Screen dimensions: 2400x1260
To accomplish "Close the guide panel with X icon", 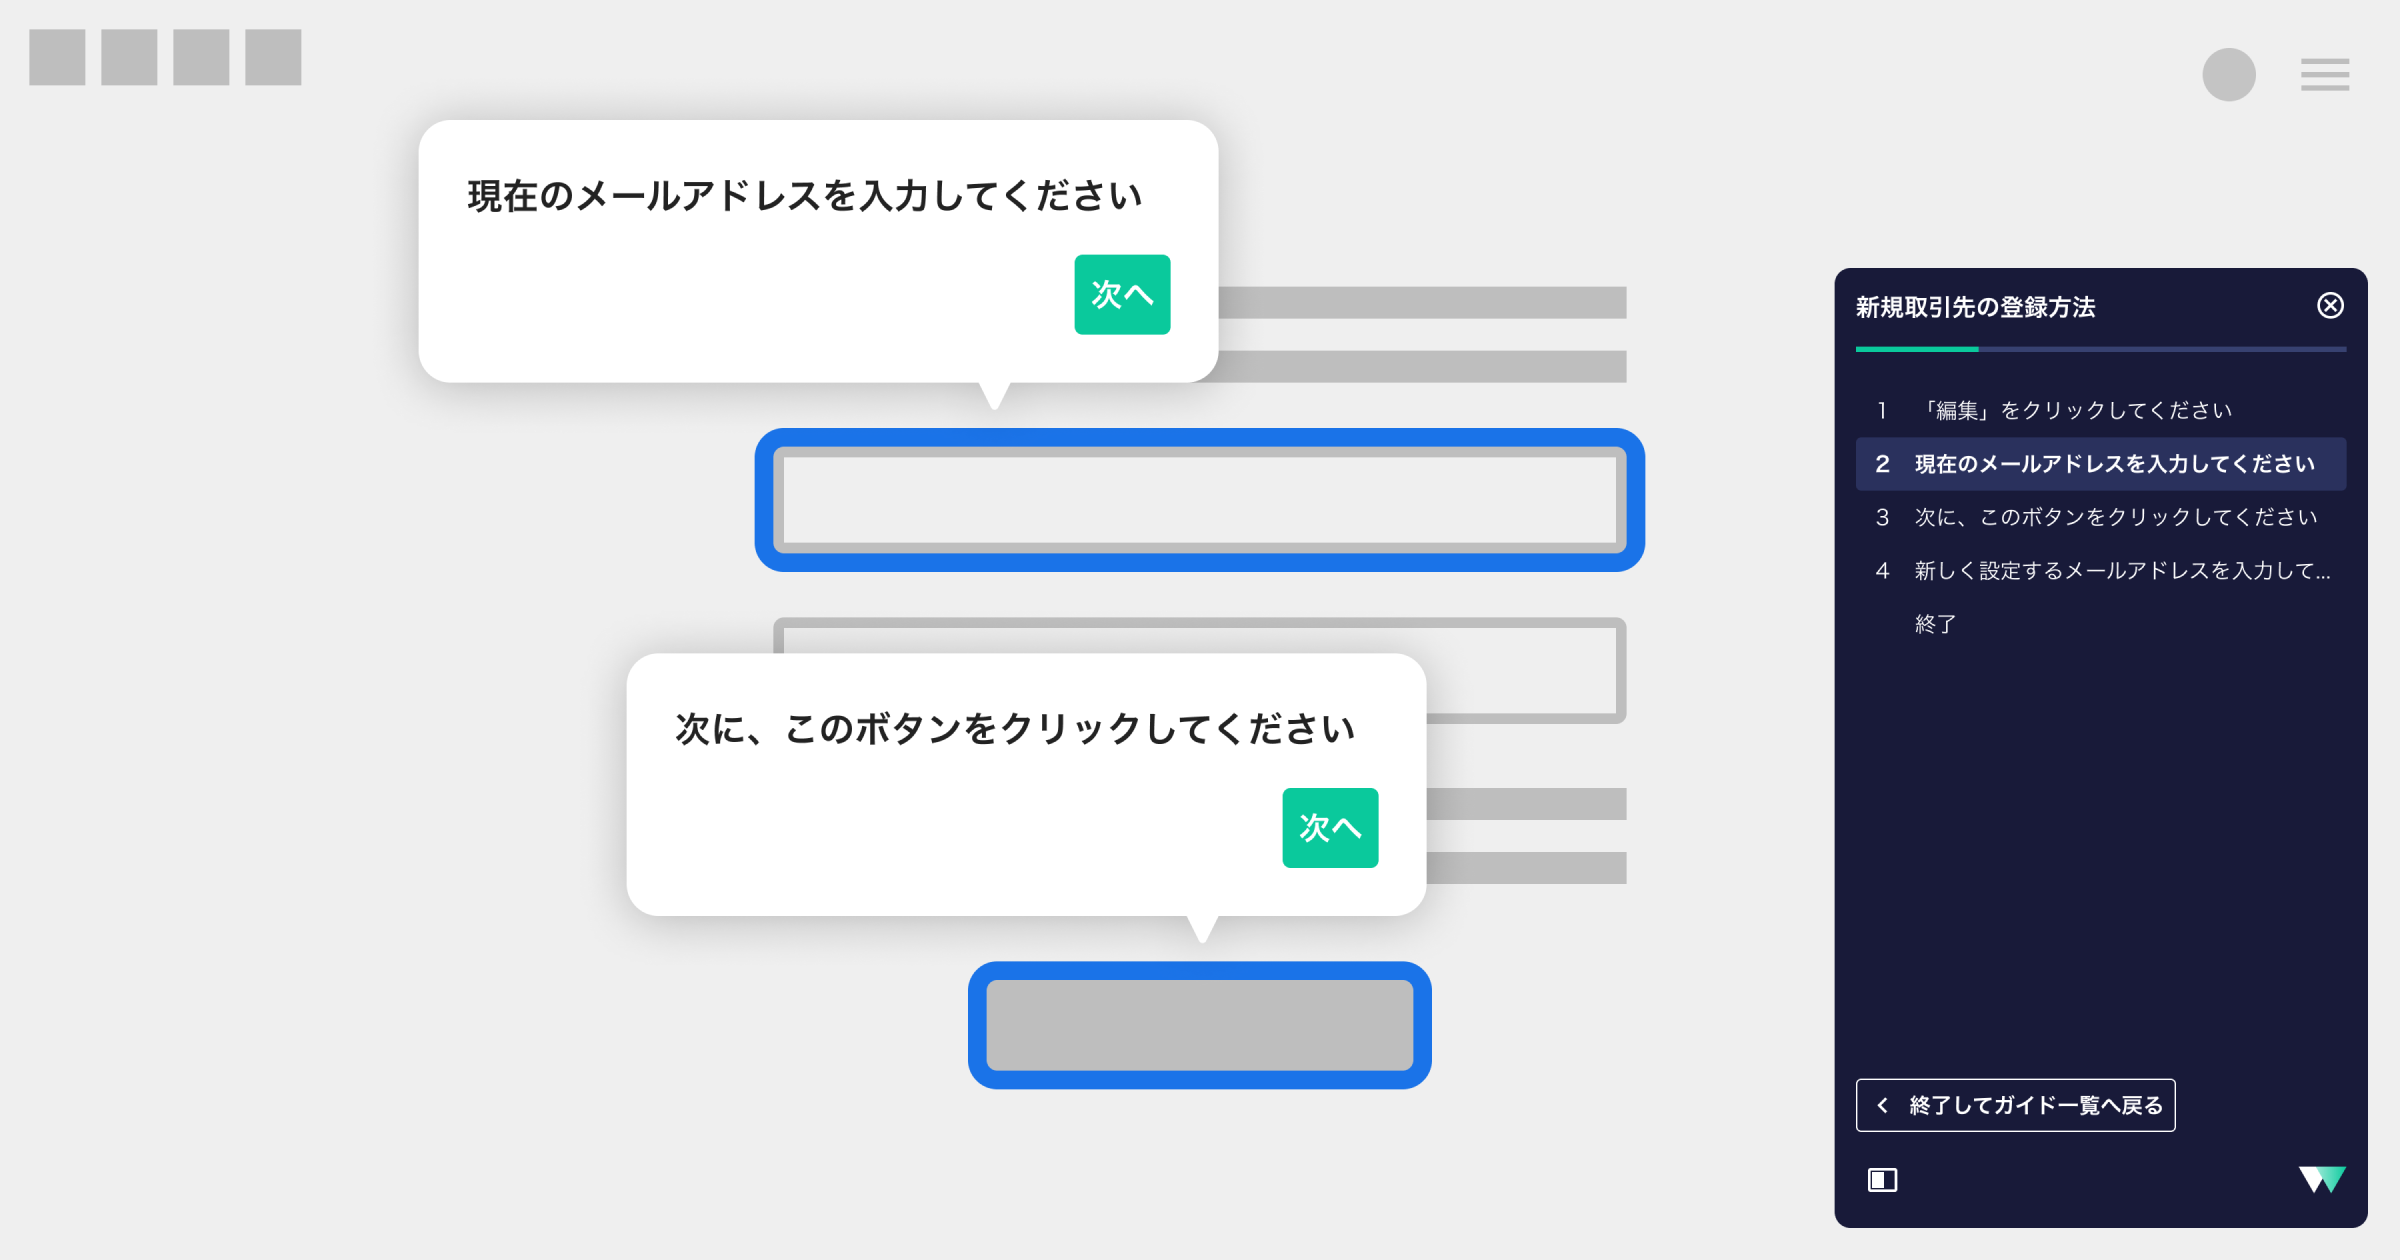I will click(2330, 306).
